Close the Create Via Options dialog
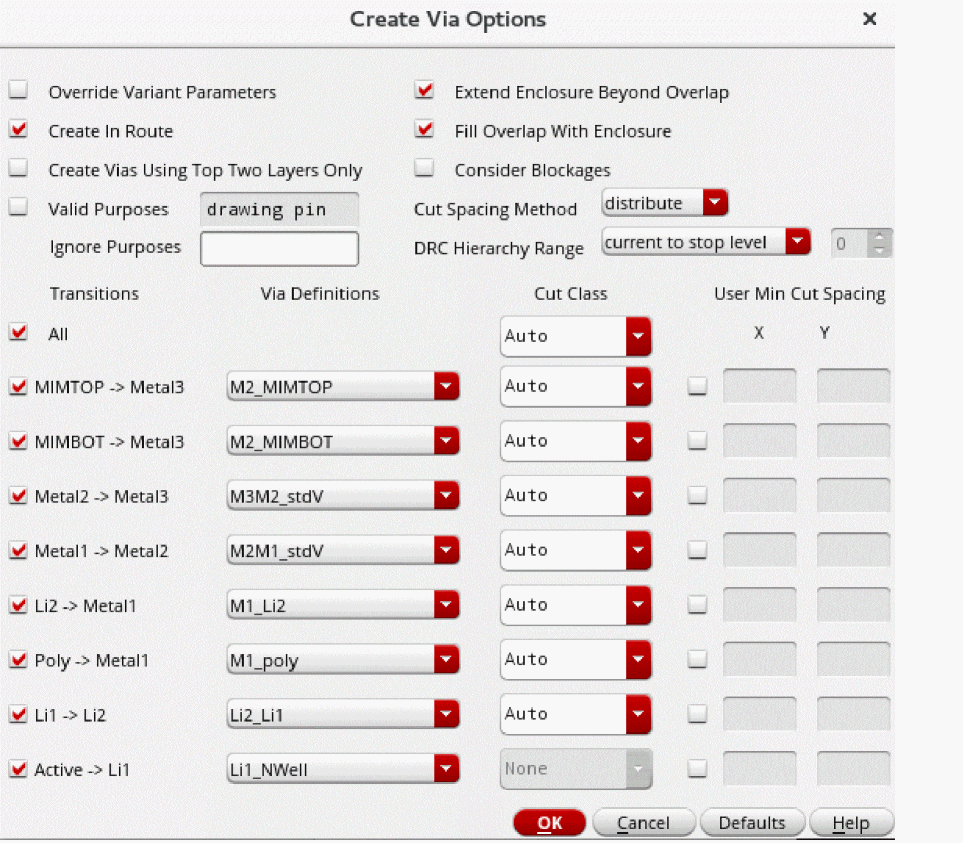 click(869, 19)
